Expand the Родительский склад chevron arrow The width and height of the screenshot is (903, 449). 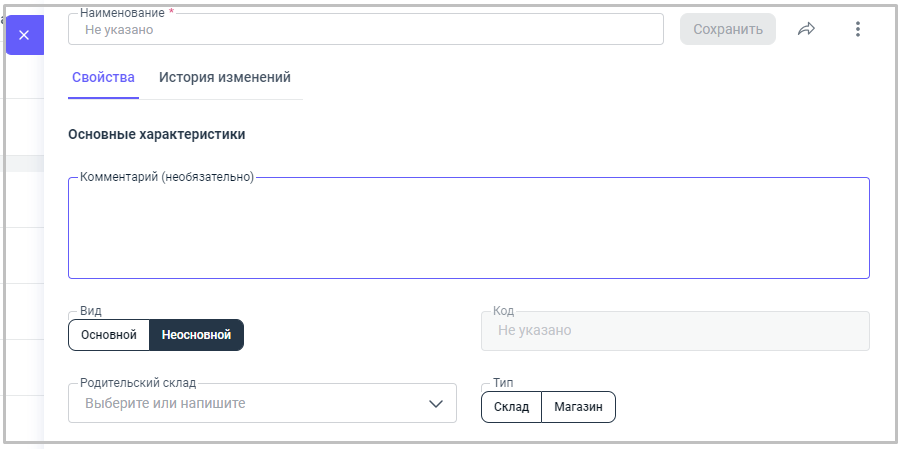pos(436,403)
